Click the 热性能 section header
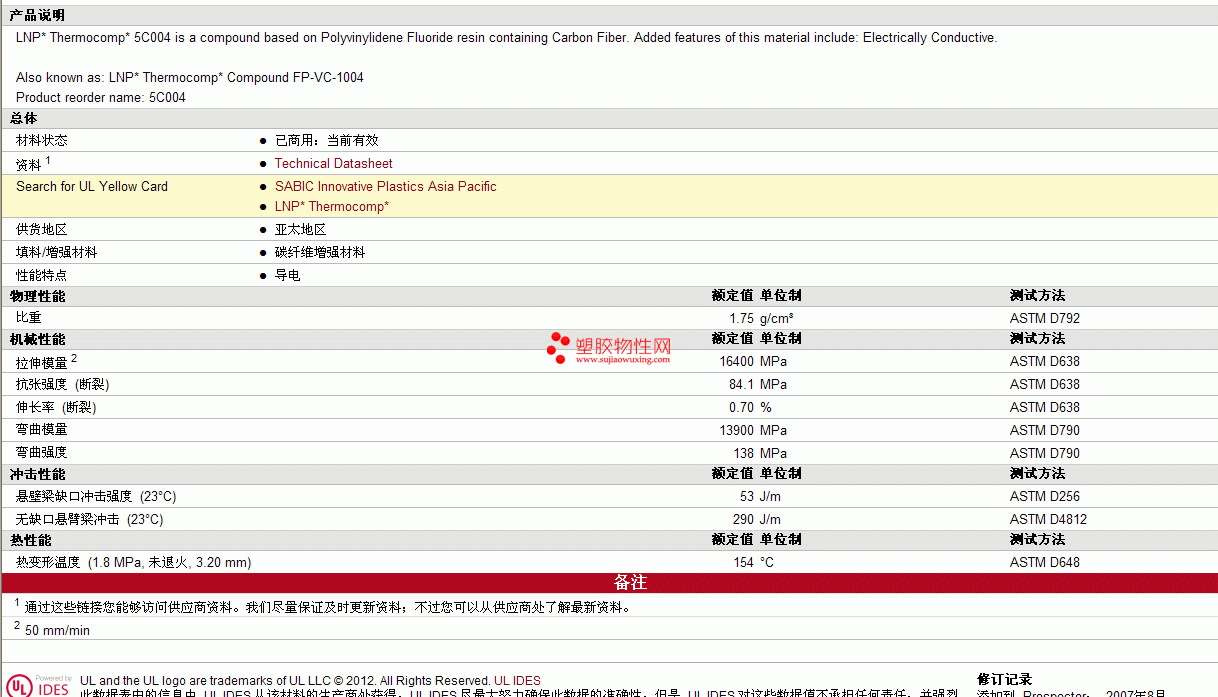 pos(30,540)
